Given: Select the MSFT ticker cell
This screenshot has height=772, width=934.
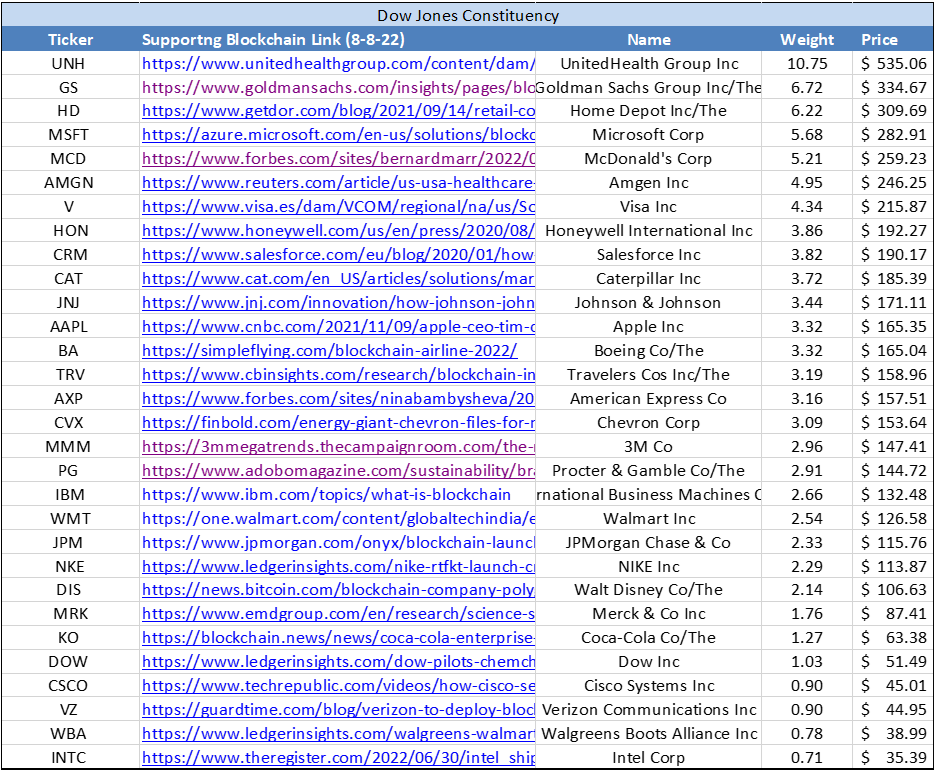Looking at the screenshot, I should [x=69, y=135].
